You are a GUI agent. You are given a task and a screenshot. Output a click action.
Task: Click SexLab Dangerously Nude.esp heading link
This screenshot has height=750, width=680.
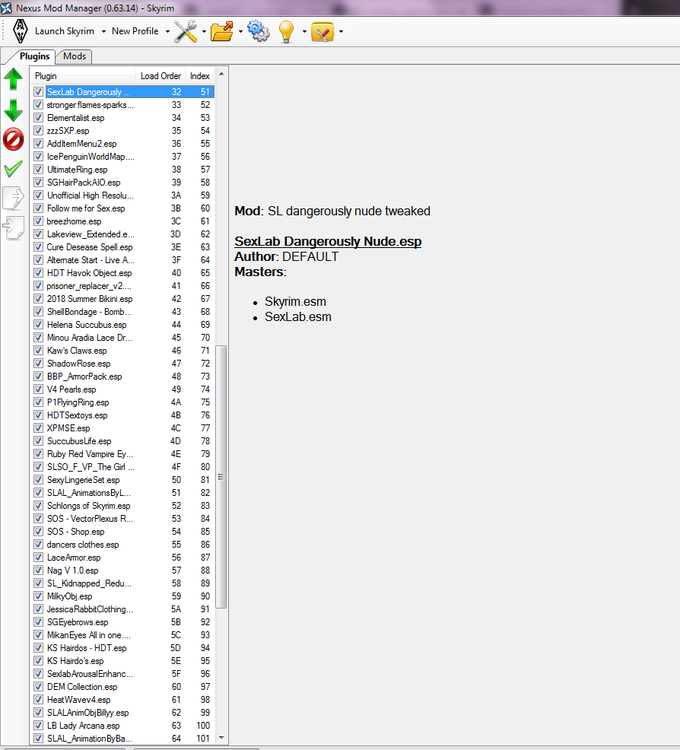(328, 241)
